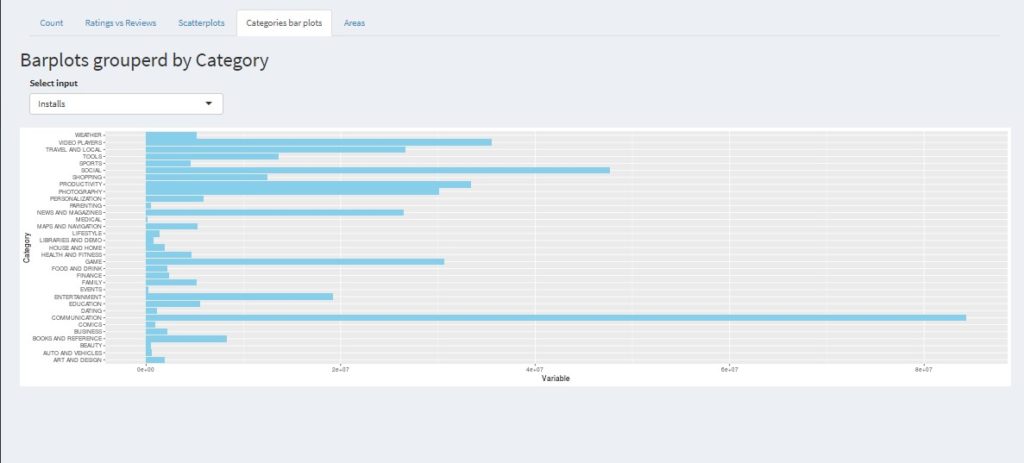Click the ENTERTAINMENT category bar
The image size is (1024, 463).
coord(239,296)
